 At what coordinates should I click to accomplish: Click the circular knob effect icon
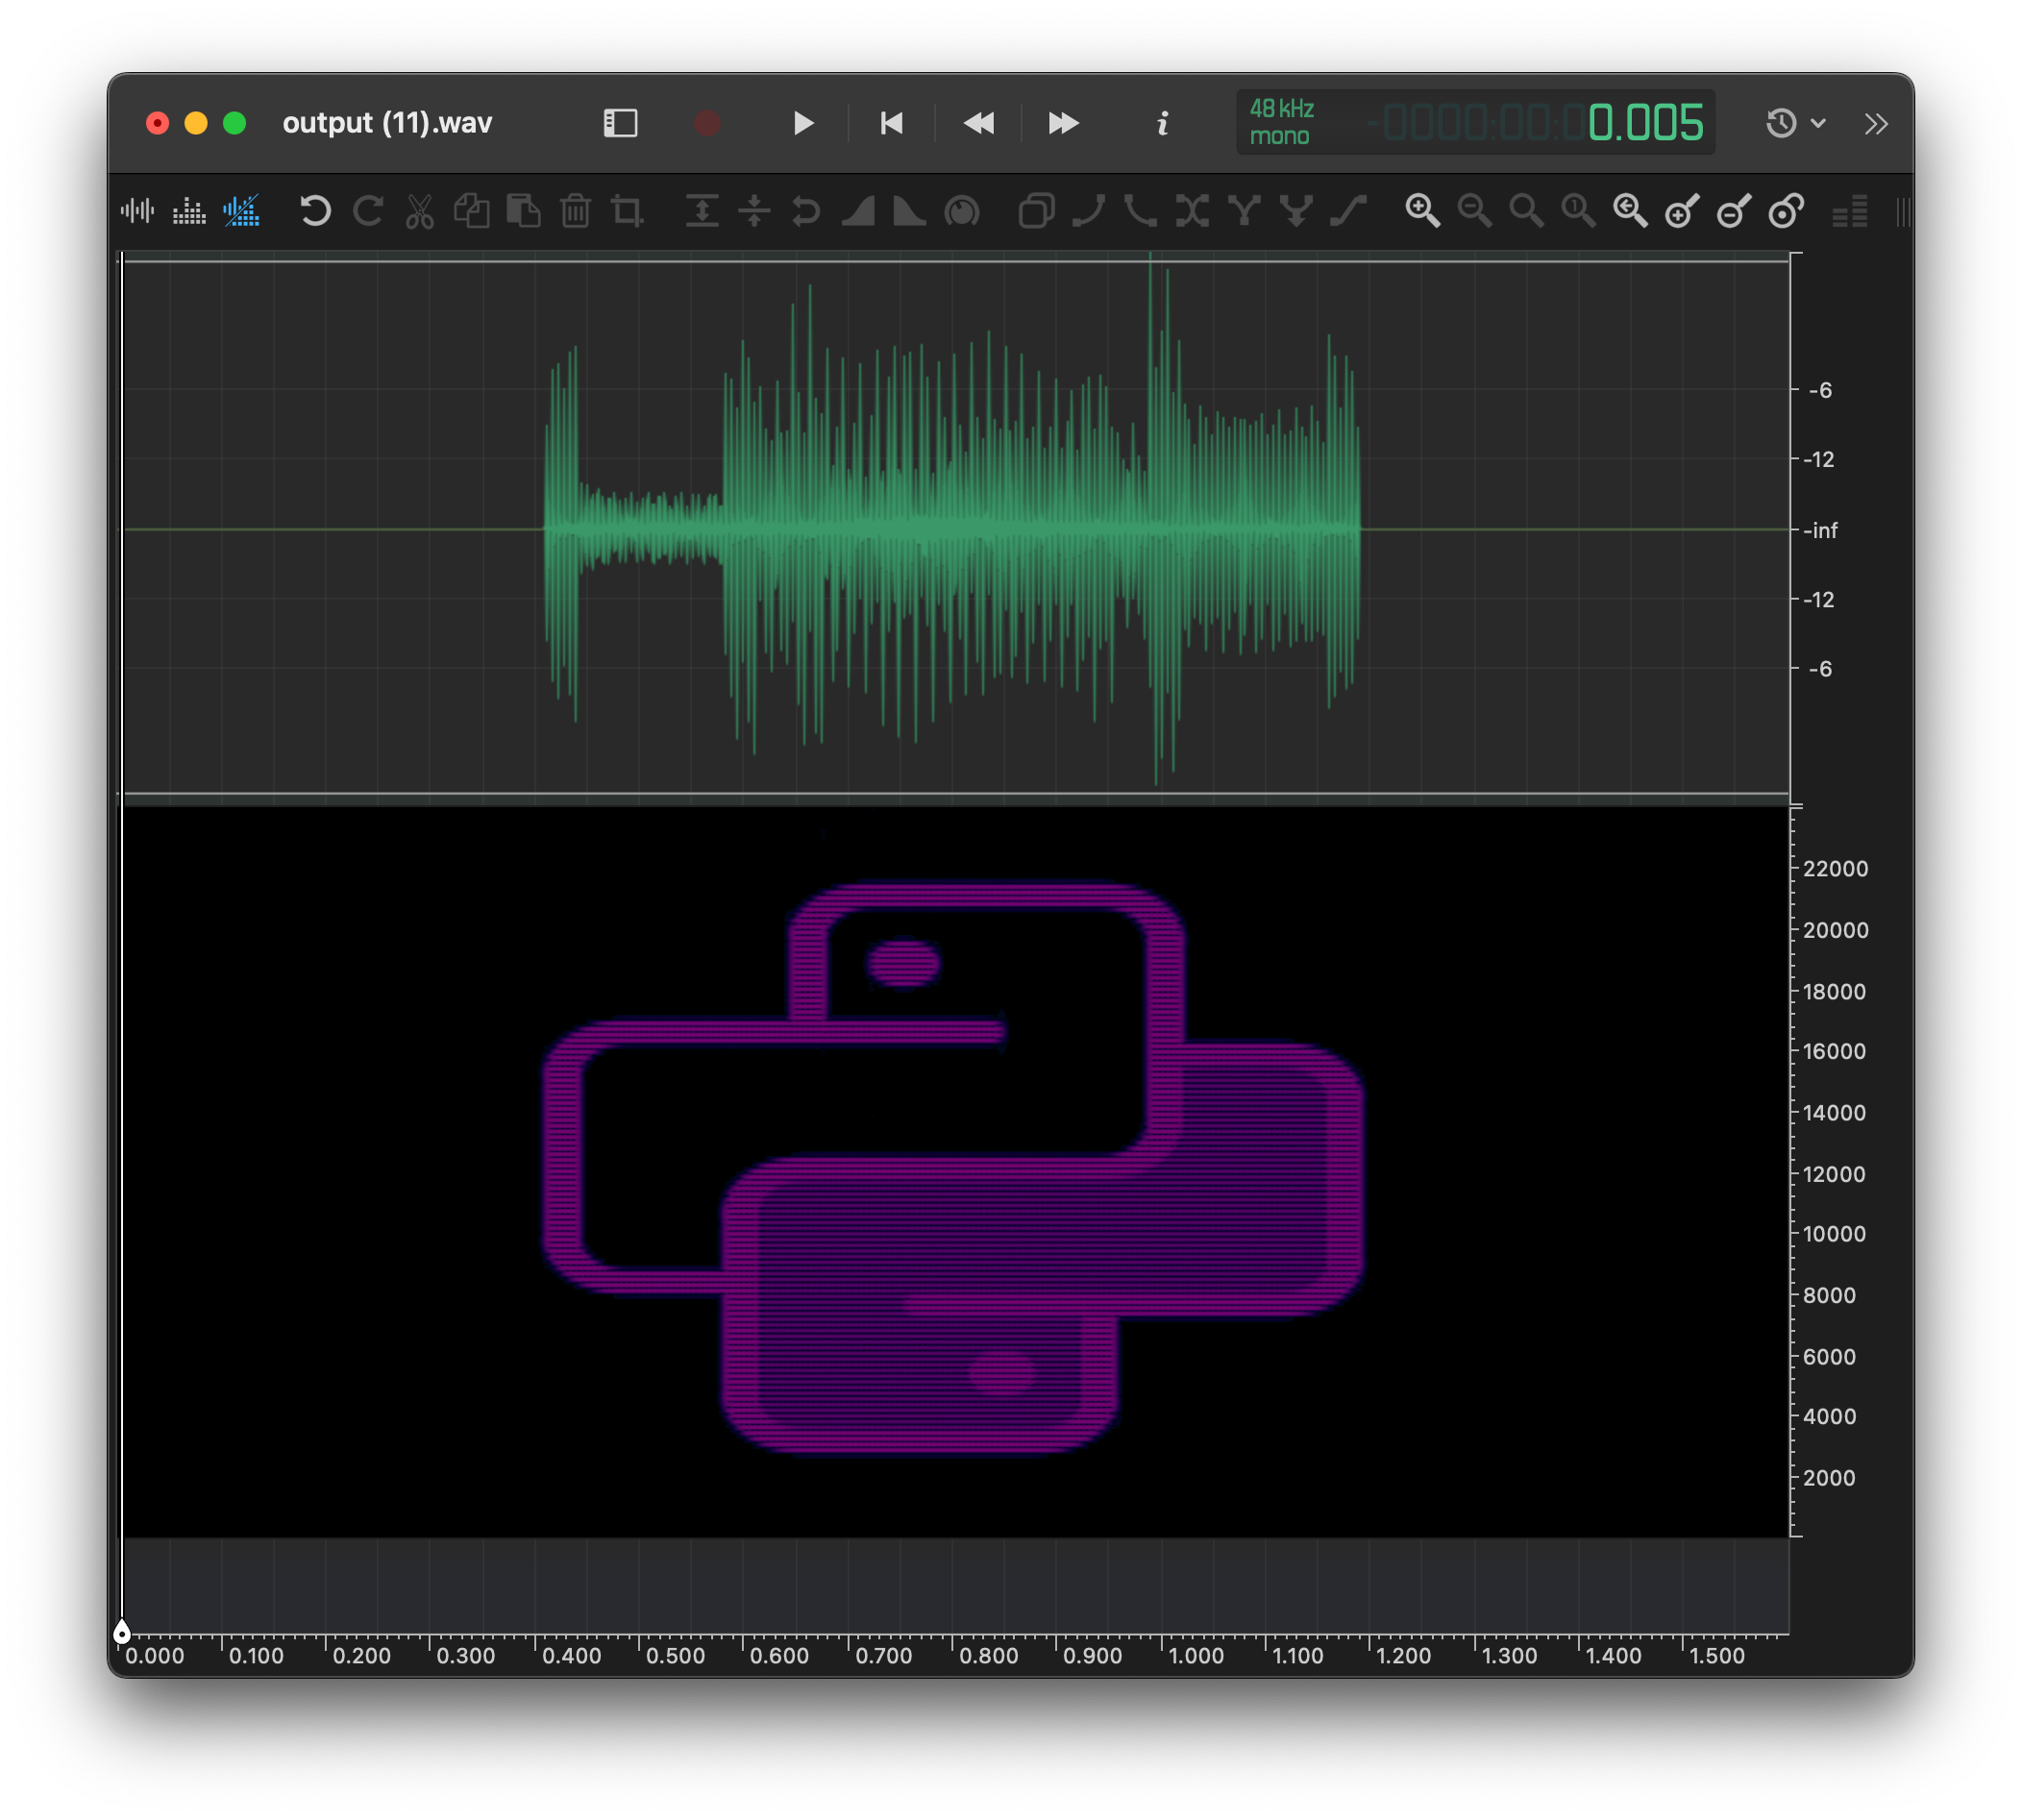(962, 211)
